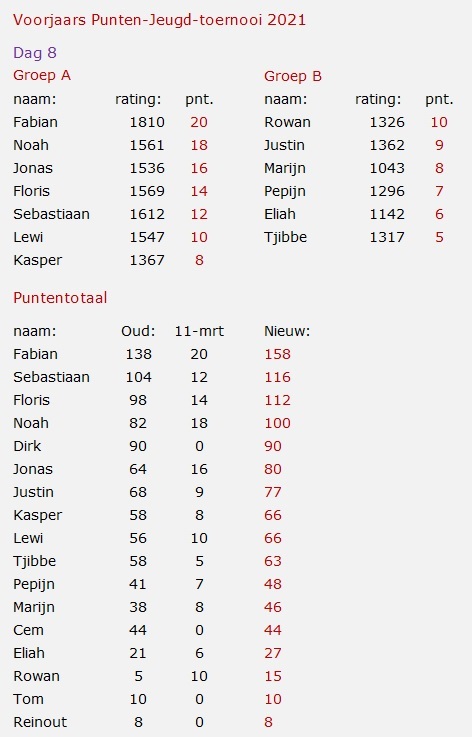Screen dimensions: 472x737
Task: Click the Nieuw: column header
Action: tap(287, 331)
